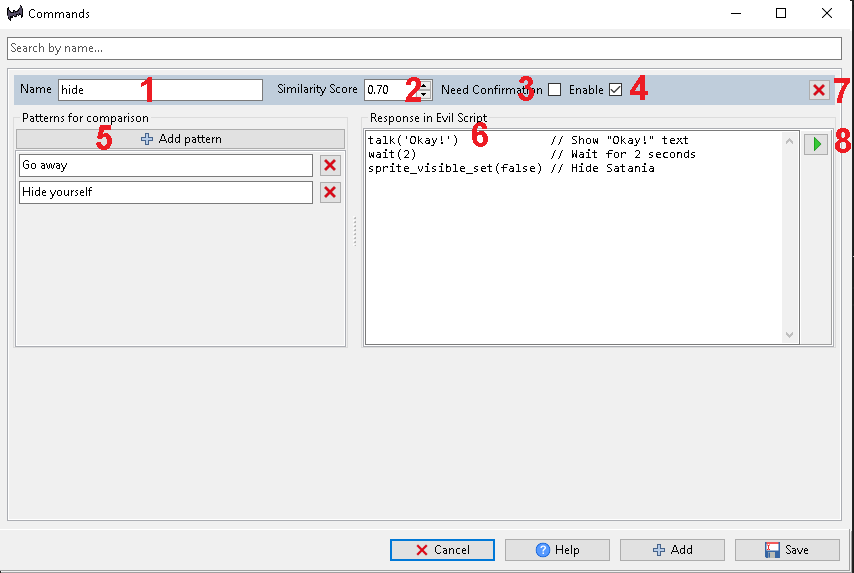Image resolution: width=854 pixels, height=573 pixels.
Task: Run the Evil Script with green play button
Action: 816,144
